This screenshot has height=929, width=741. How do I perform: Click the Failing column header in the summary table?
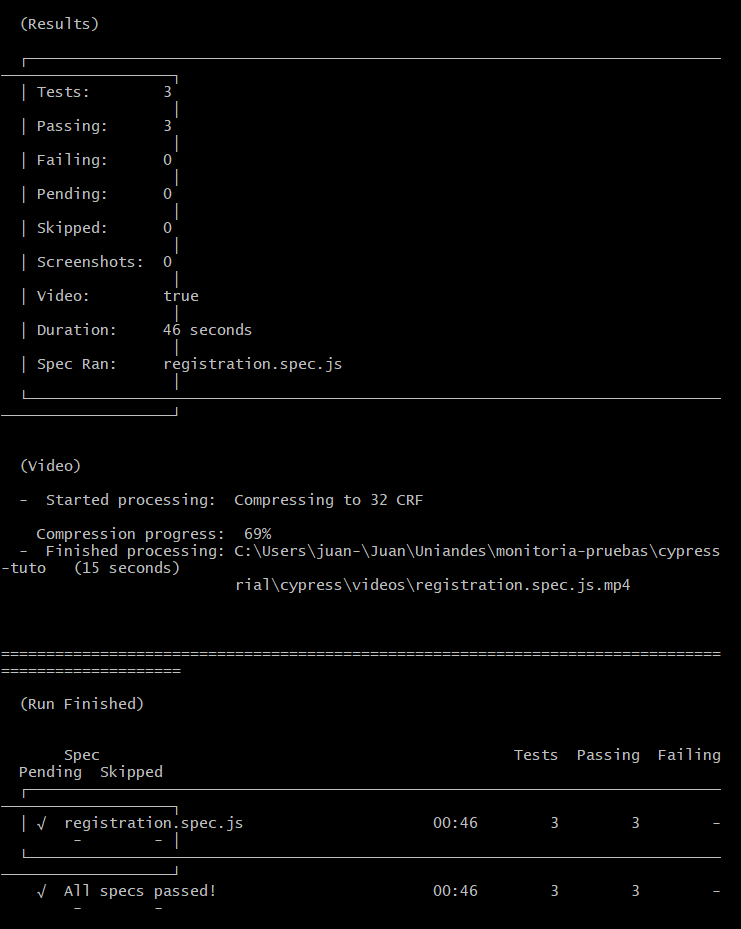(689, 755)
